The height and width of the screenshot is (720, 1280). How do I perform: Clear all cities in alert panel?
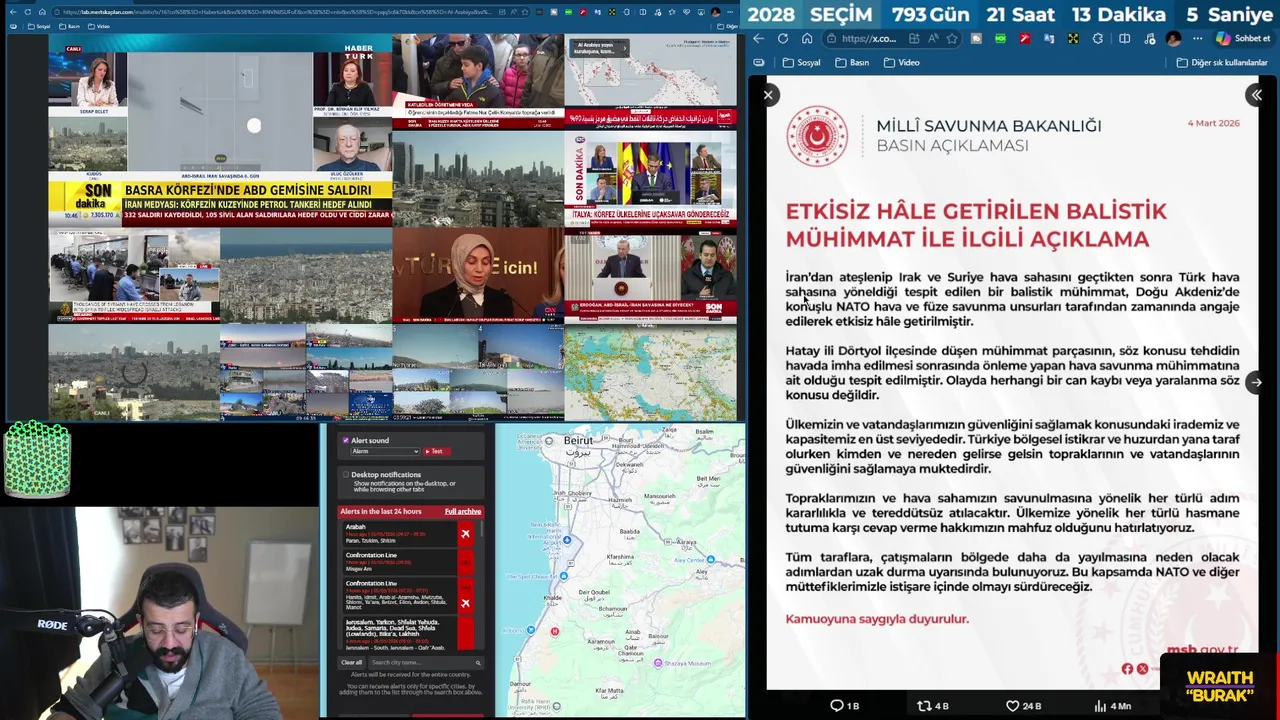tap(351, 662)
